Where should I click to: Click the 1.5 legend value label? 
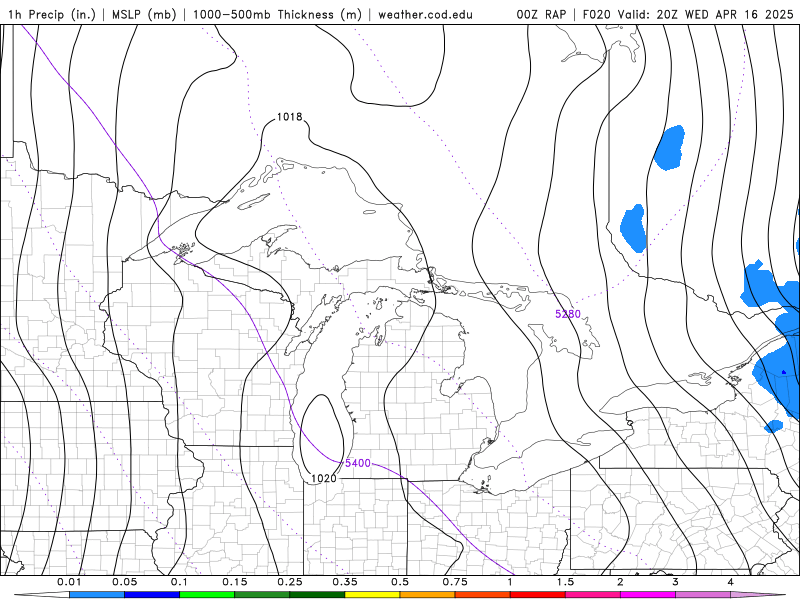pos(565,582)
